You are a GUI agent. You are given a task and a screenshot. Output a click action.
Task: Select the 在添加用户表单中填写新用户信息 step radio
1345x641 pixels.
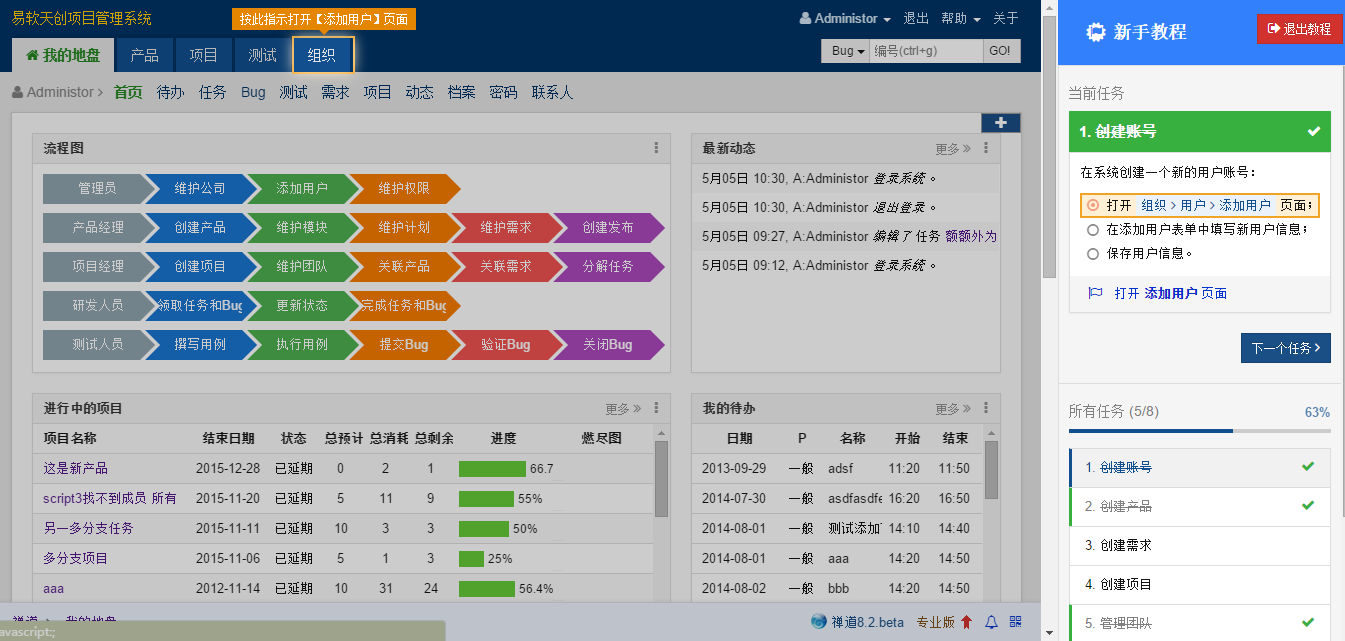point(1093,229)
